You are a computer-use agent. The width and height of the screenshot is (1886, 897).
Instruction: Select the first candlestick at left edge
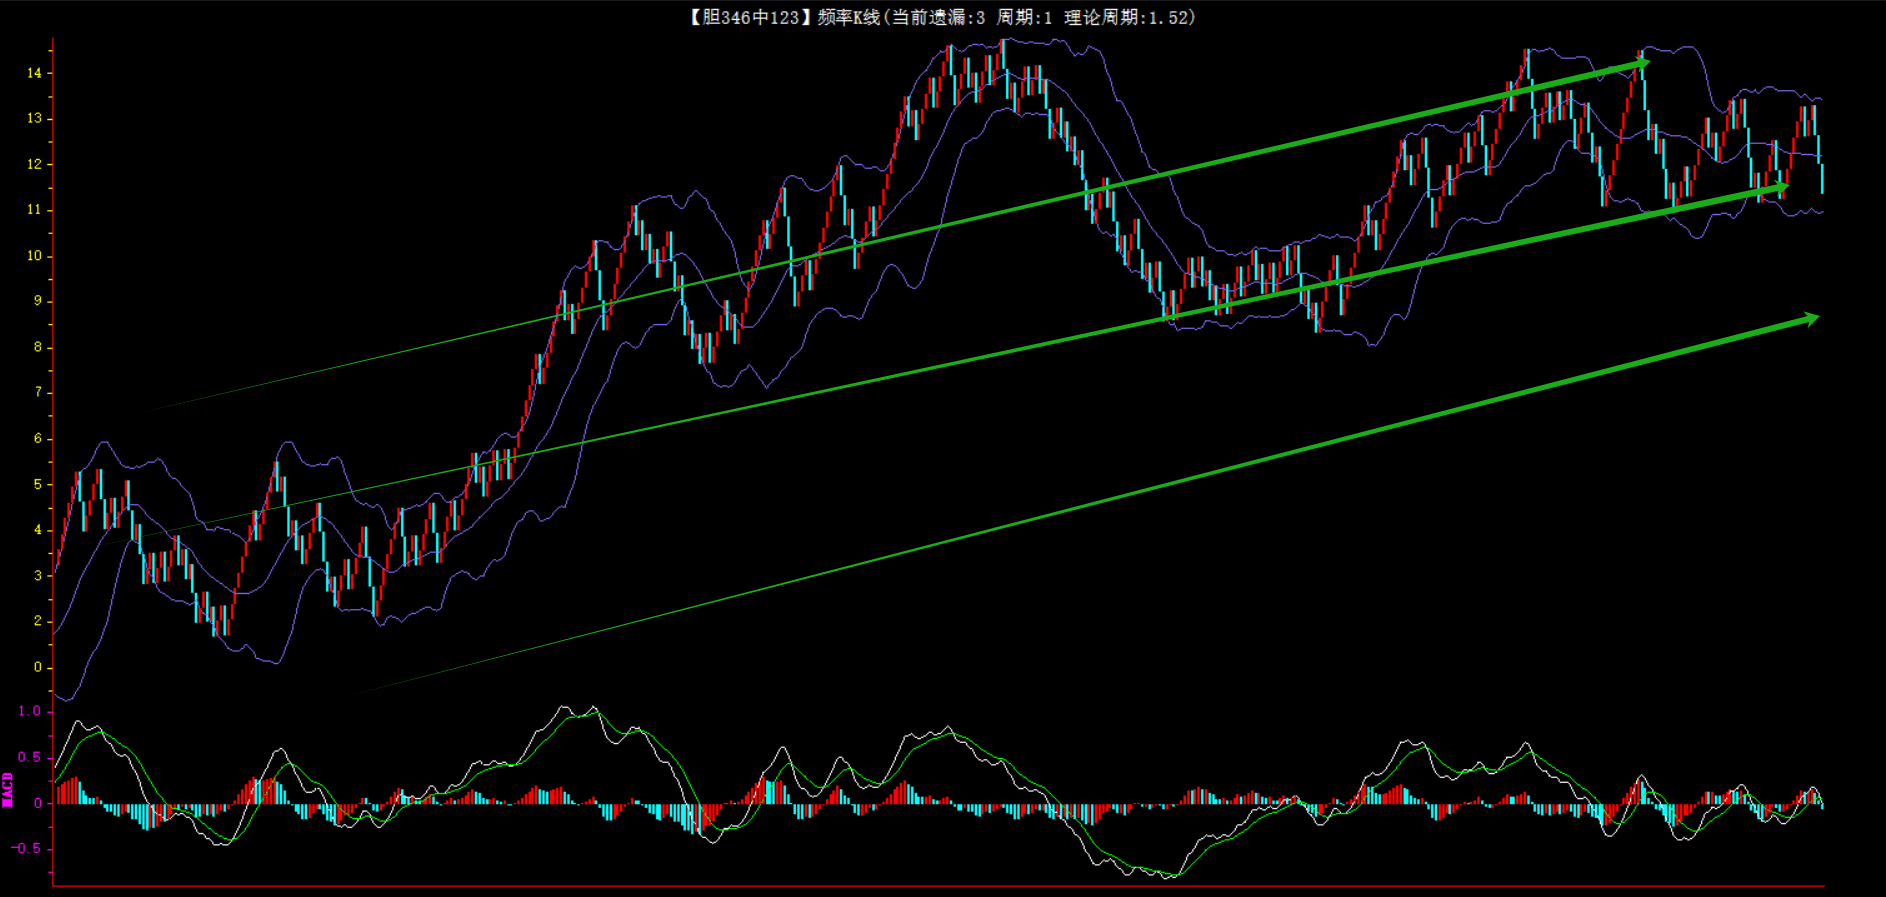56,566
